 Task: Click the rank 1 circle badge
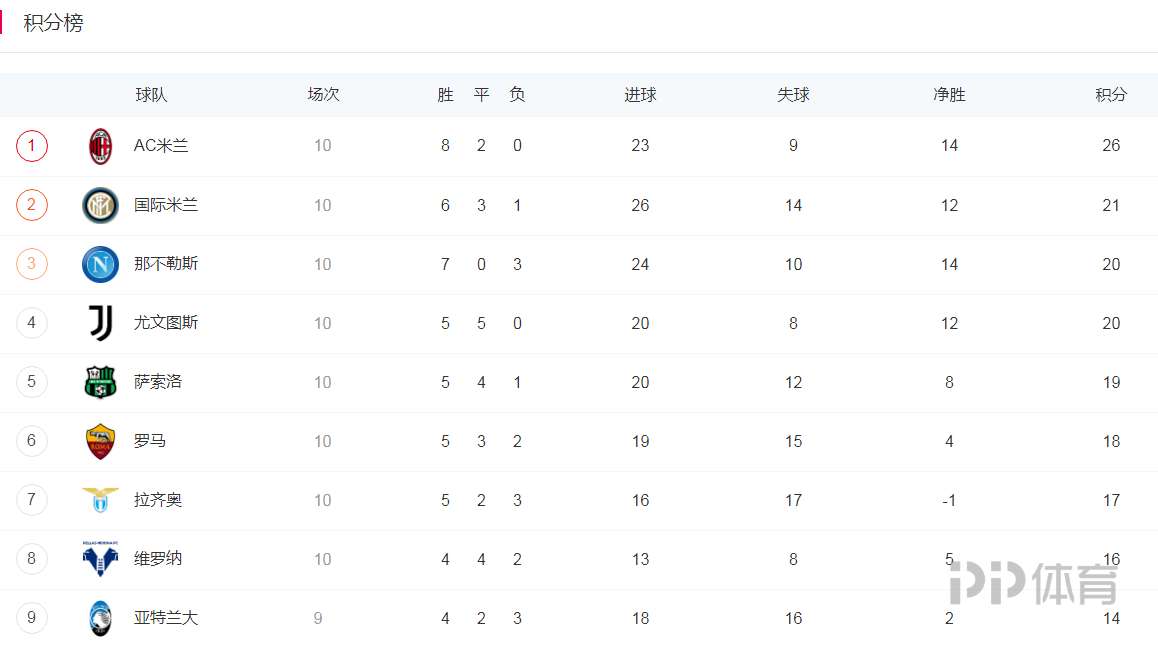(x=32, y=146)
